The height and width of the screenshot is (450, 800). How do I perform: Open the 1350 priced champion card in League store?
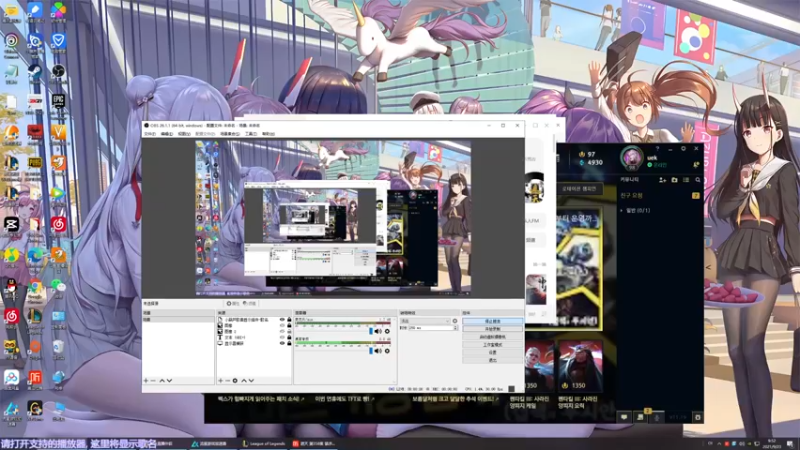click(x=580, y=366)
